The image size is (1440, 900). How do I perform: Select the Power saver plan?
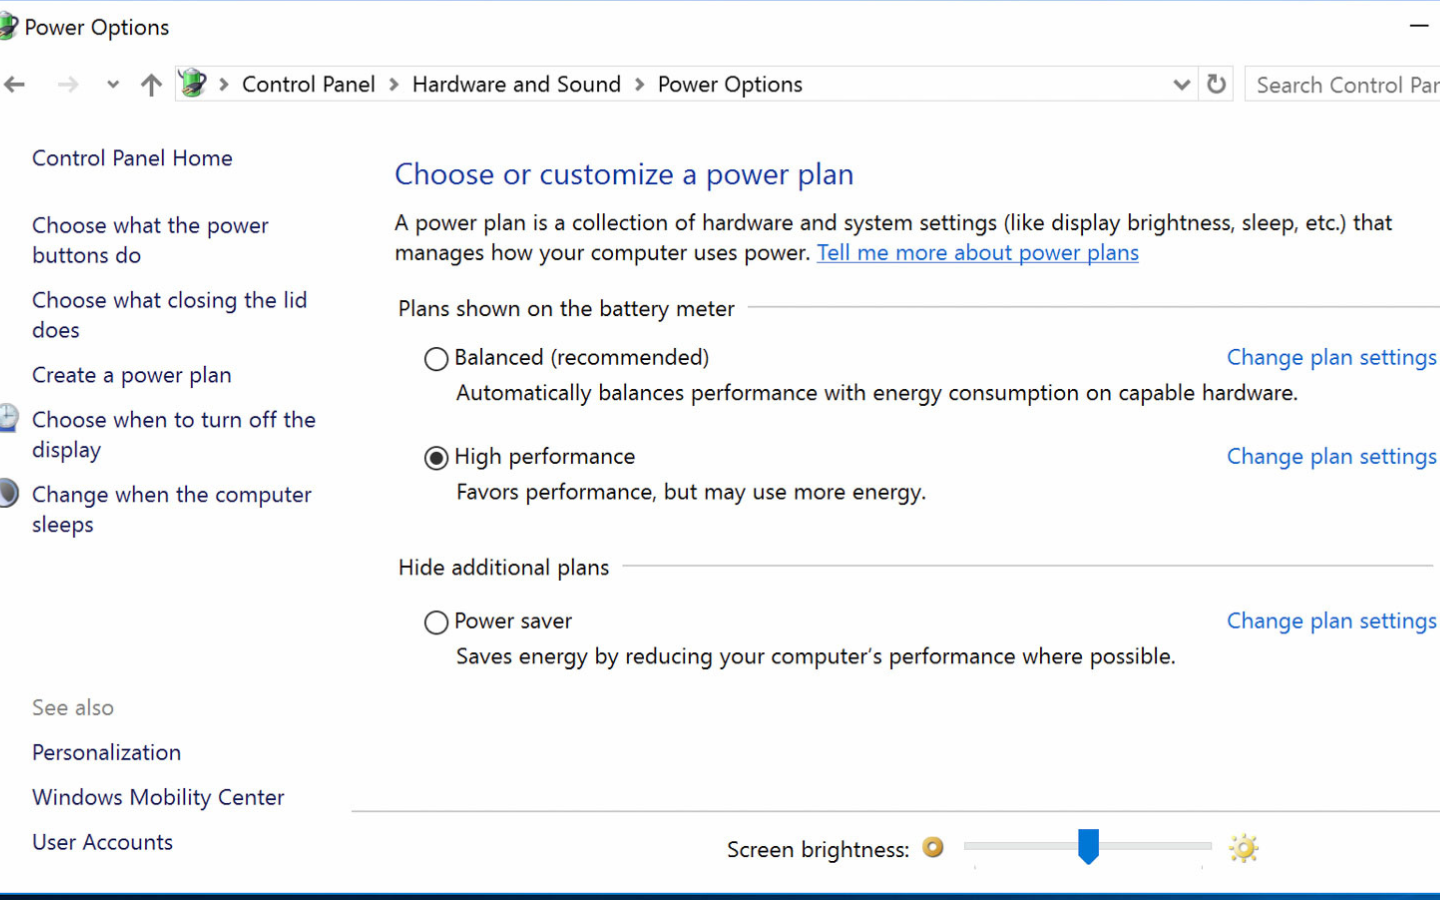[436, 623]
